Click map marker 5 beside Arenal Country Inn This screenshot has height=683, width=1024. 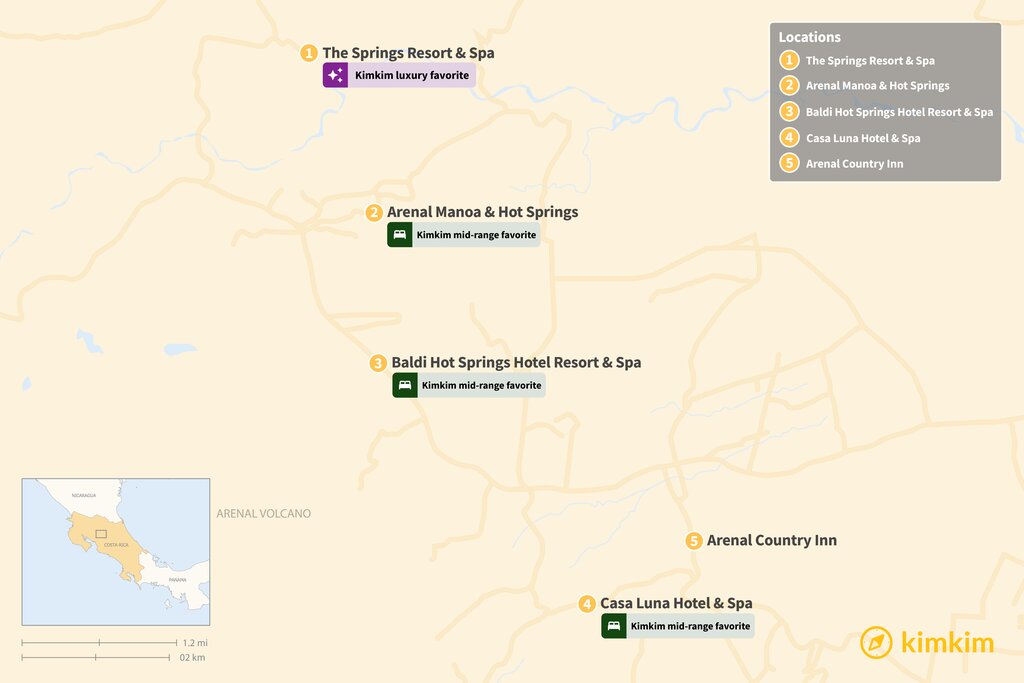(694, 541)
